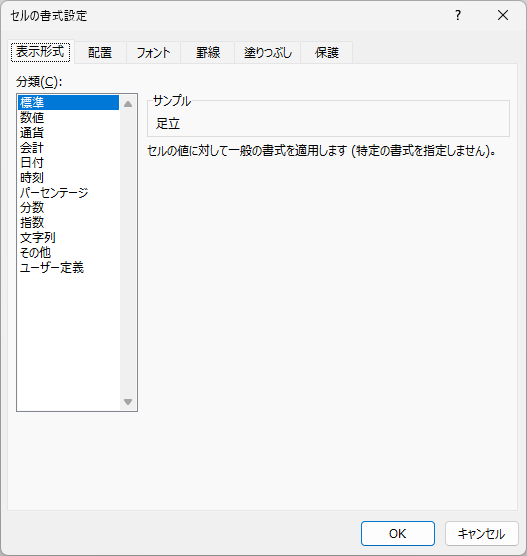
Task: Close the セルの書式設定 dialog
Action: point(503,15)
